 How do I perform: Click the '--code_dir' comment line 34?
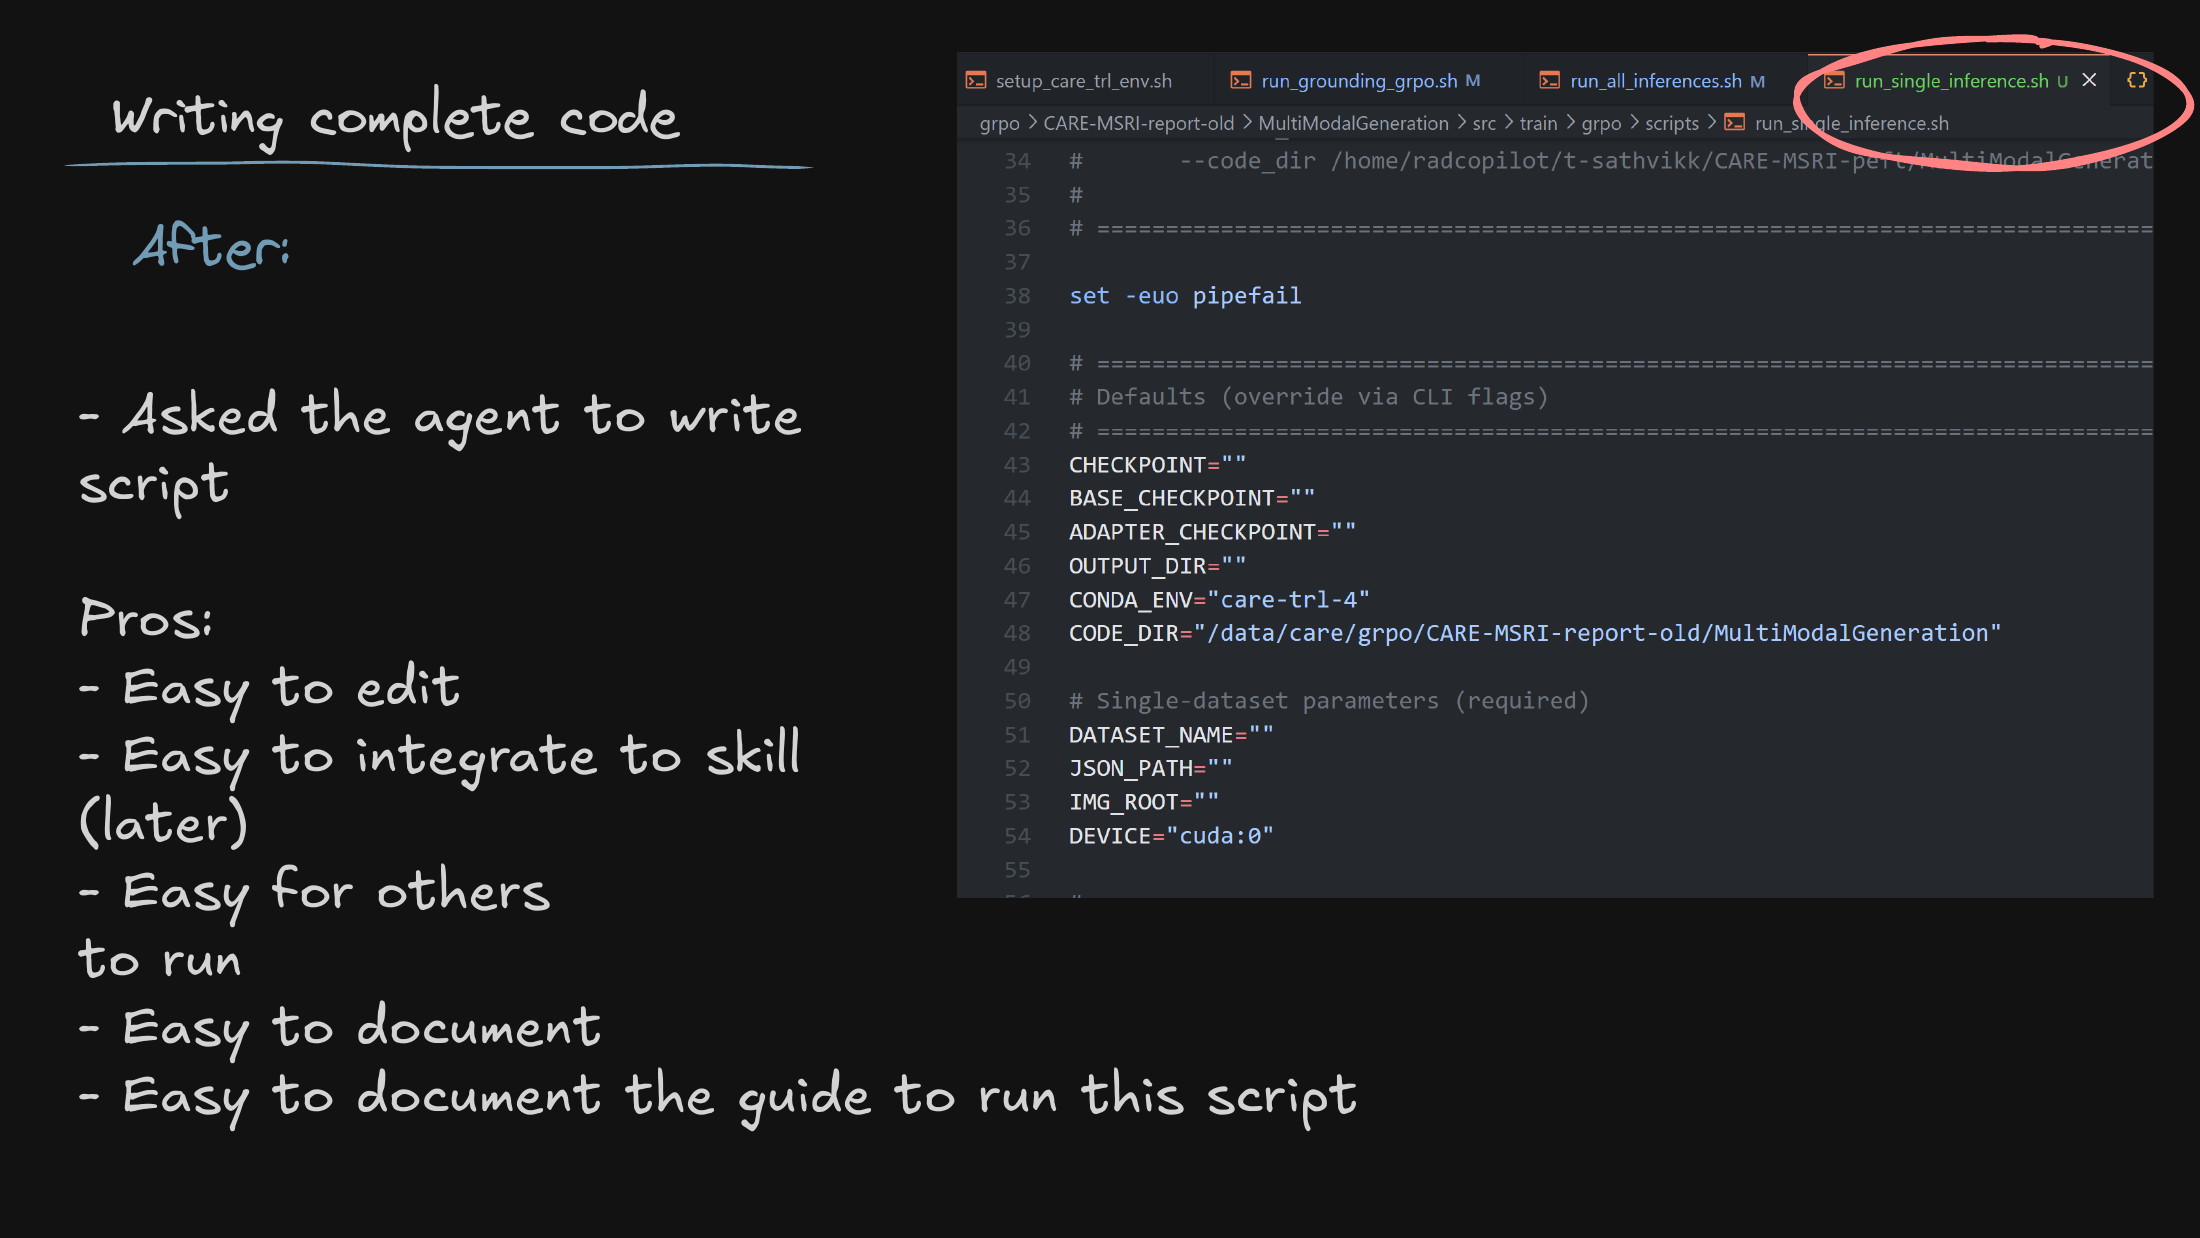pyautogui.click(x=1610, y=161)
